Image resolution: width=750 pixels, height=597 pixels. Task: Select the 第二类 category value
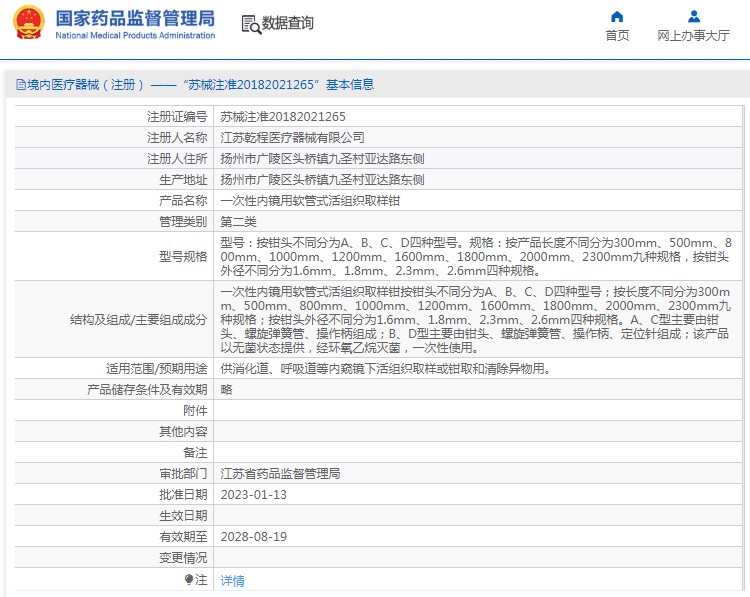coord(238,222)
